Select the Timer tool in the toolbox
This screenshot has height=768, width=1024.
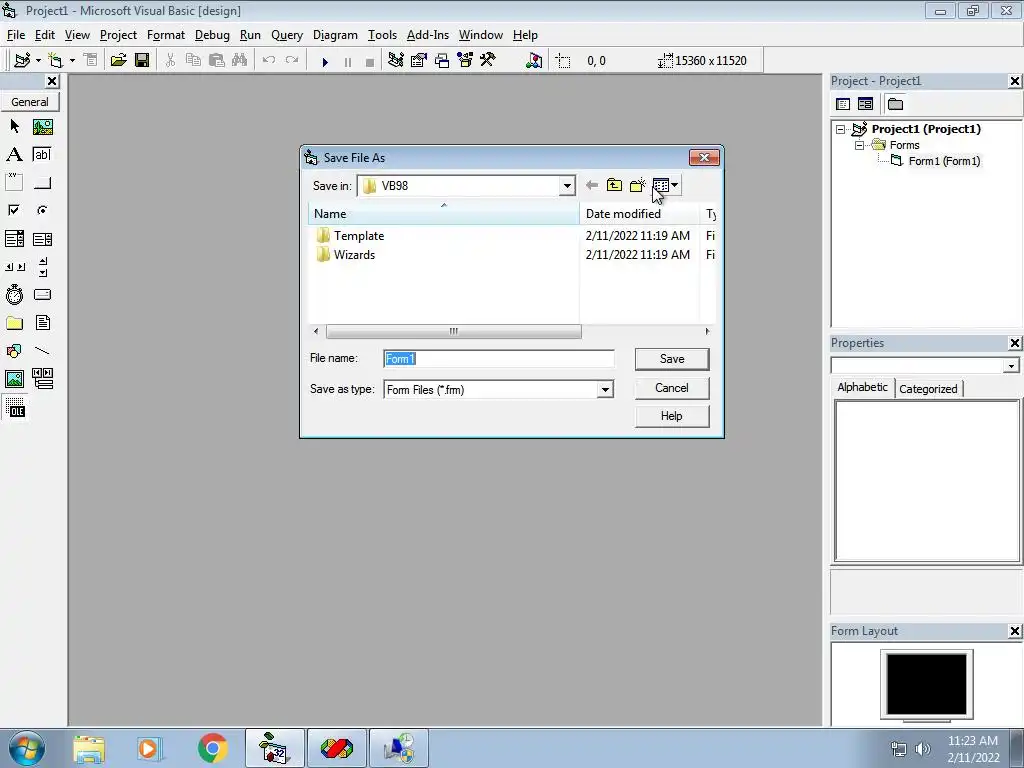click(x=14, y=295)
